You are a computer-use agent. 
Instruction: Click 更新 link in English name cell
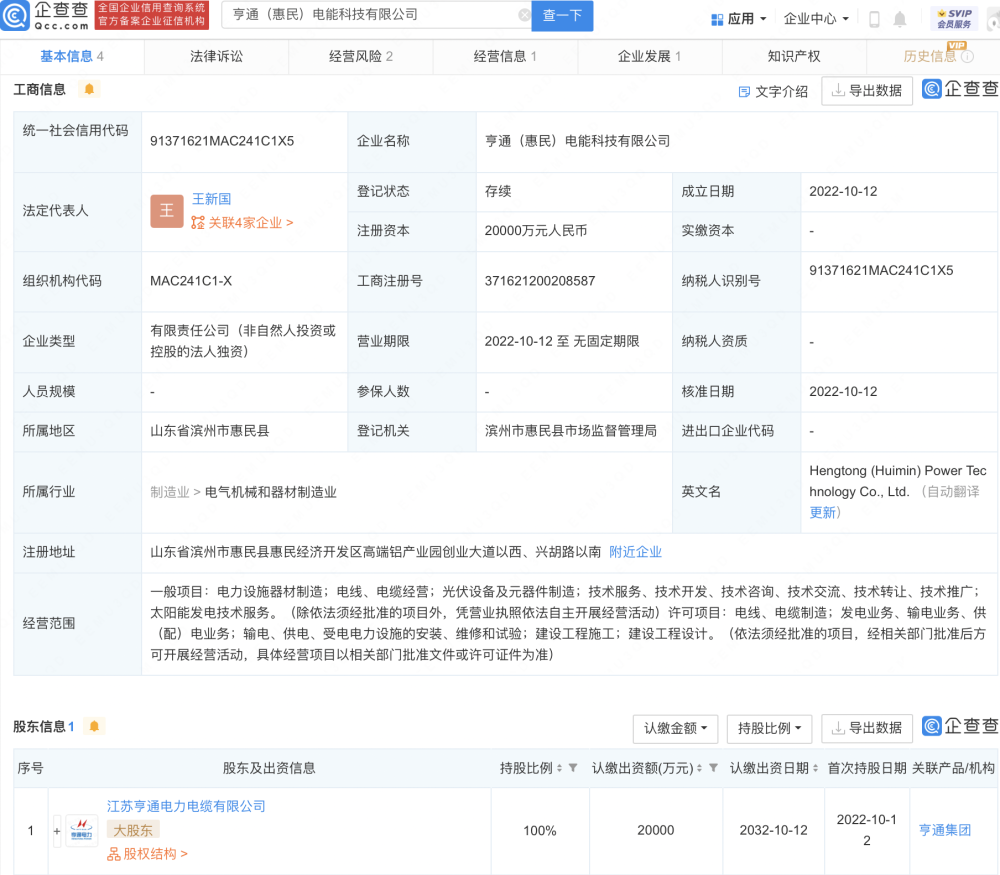pyautogui.click(x=822, y=513)
